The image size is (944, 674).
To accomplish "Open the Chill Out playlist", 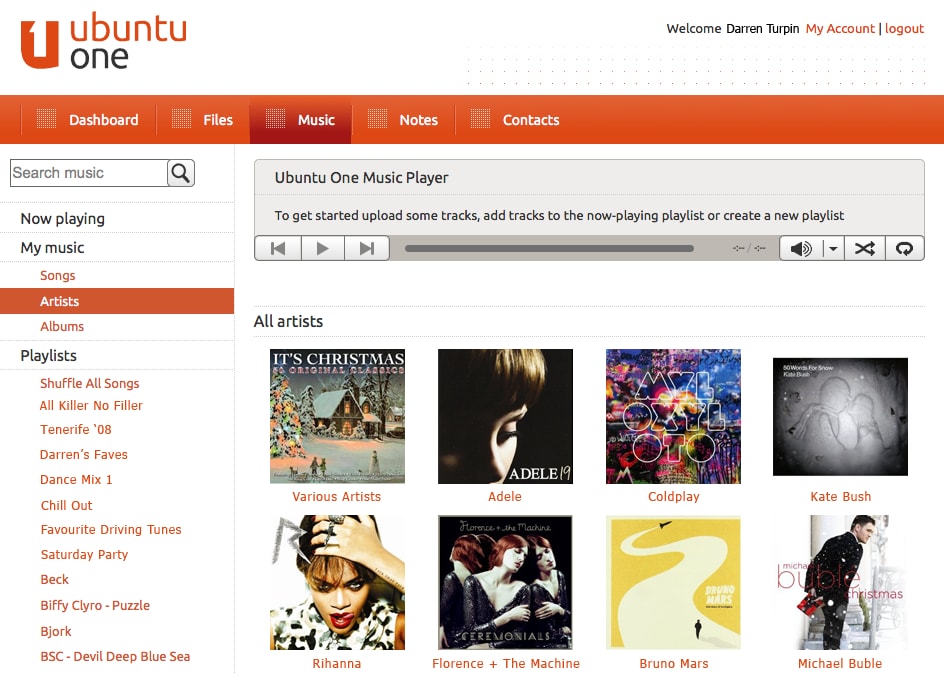I will (x=67, y=506).
